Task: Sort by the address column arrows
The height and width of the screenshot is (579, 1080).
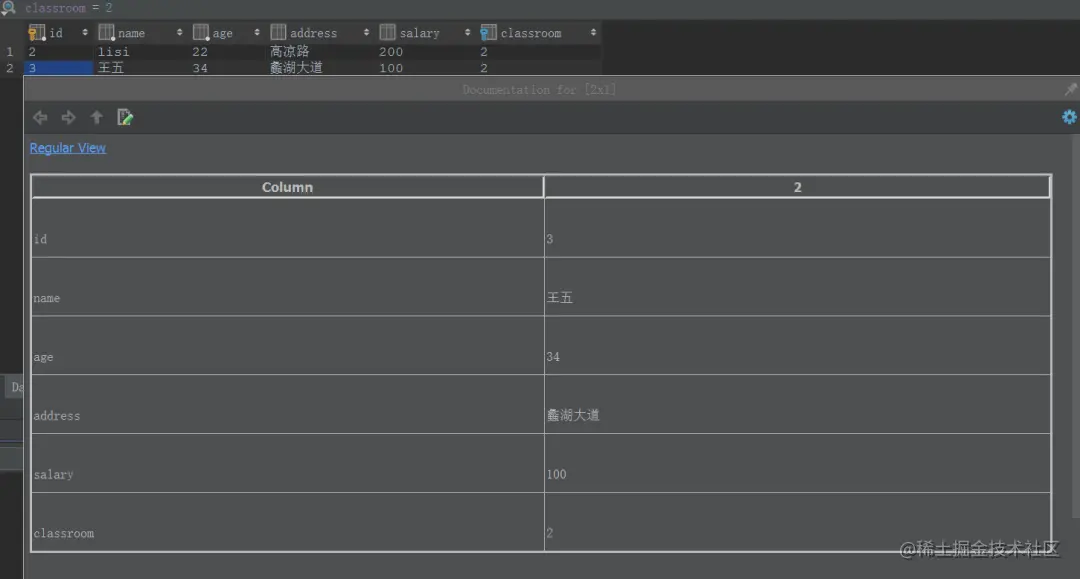Action: (x=366, y=32)
